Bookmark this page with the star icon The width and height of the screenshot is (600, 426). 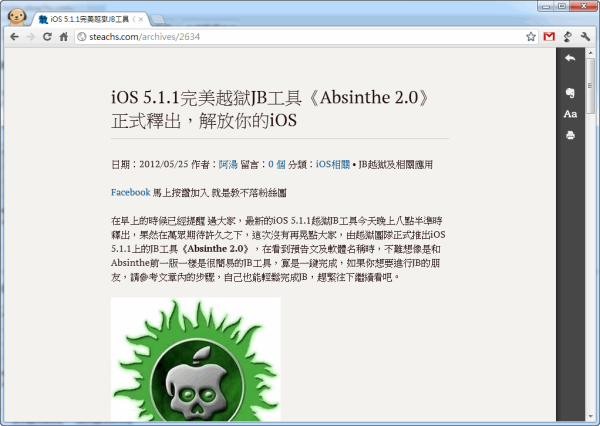click(x=530, y=37)
